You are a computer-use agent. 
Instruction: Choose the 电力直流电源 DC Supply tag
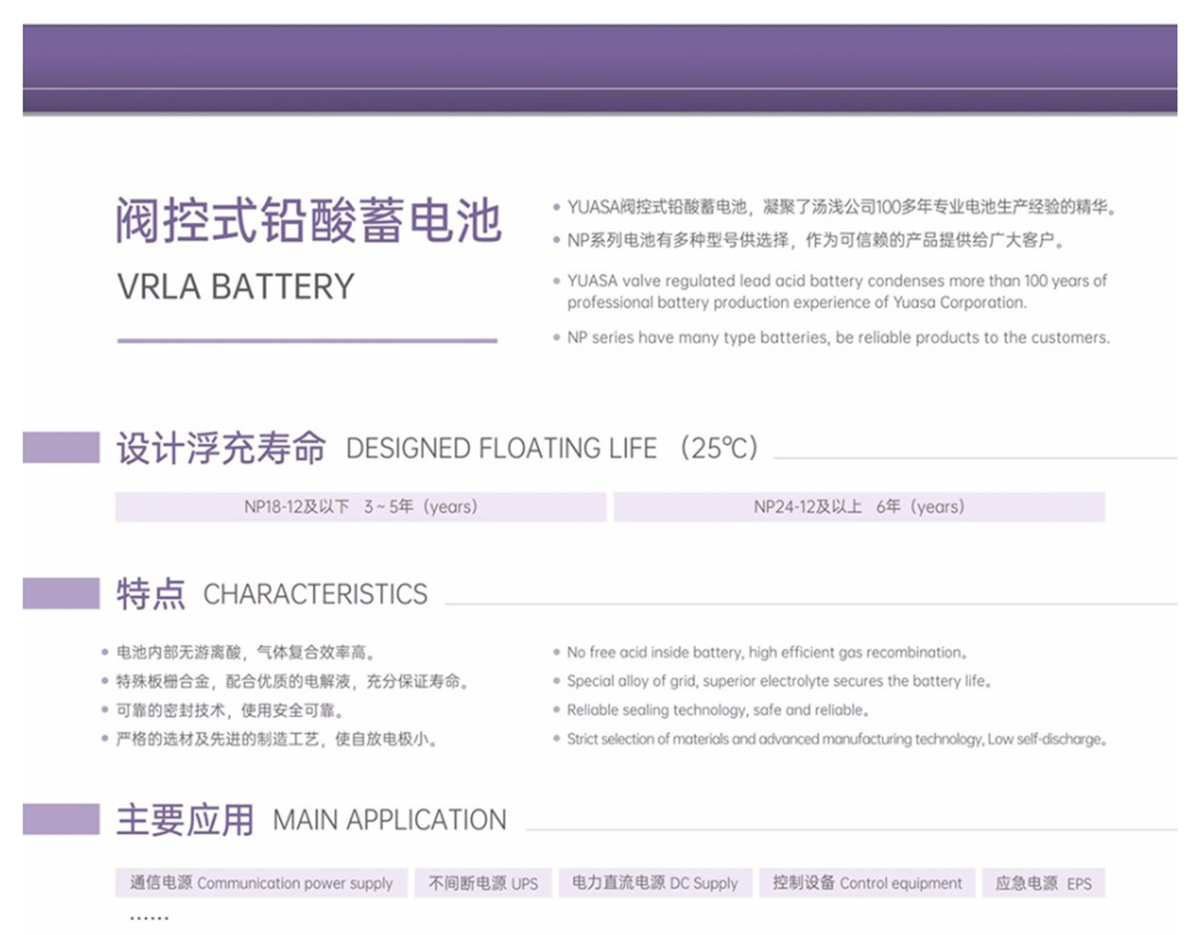[x=655, y=883]
